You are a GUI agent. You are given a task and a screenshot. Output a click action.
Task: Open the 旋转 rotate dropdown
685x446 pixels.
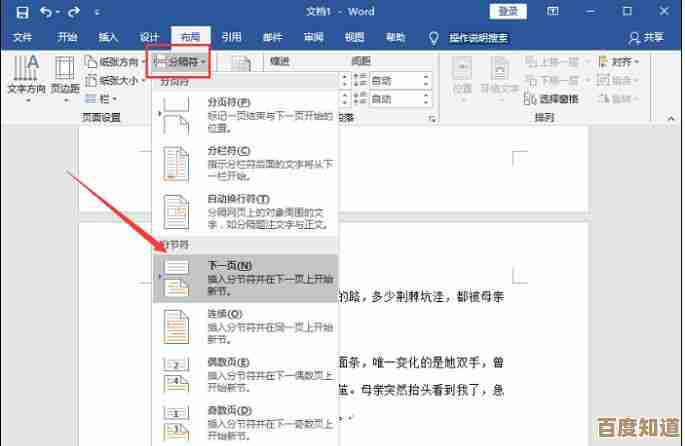(x=618, y=99)
